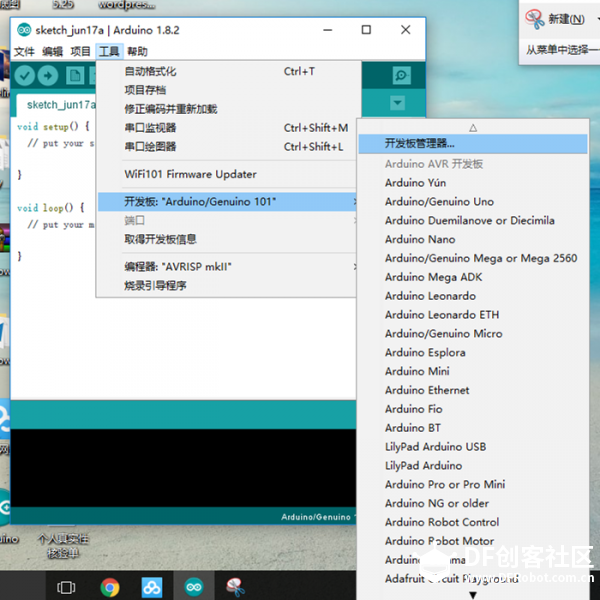Click the black console output area
Screen dimensions: 600x600
point(184,468)
